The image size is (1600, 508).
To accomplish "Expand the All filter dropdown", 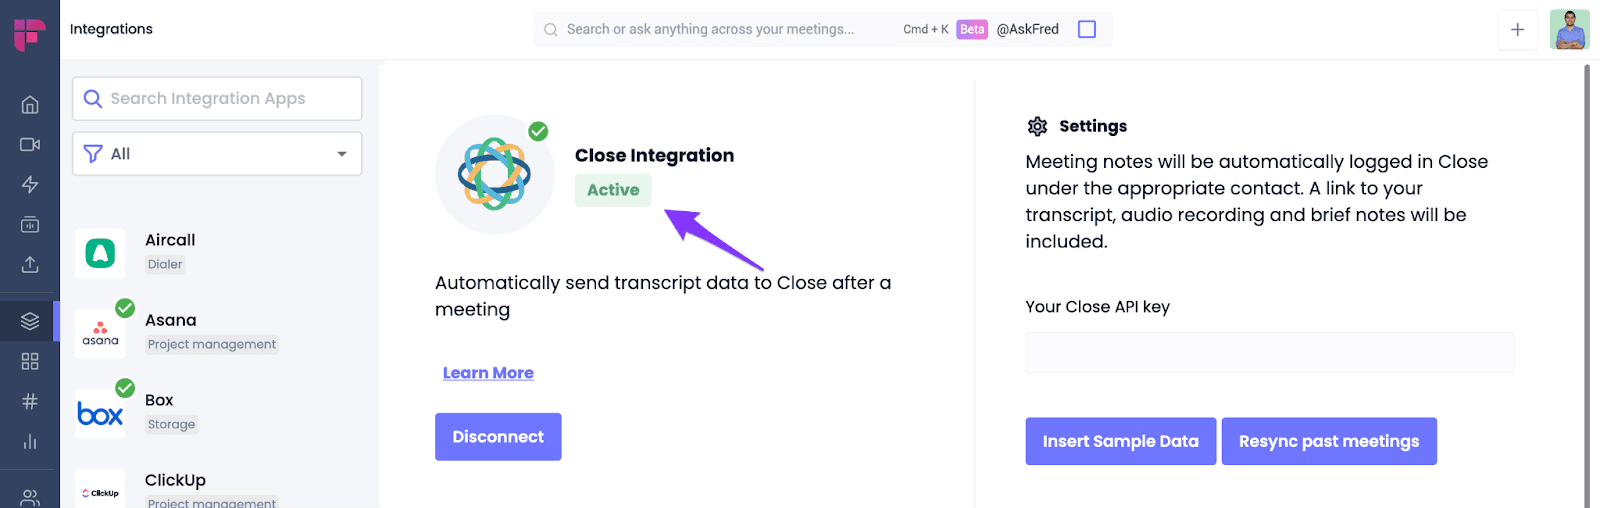I will click(217, 154).
